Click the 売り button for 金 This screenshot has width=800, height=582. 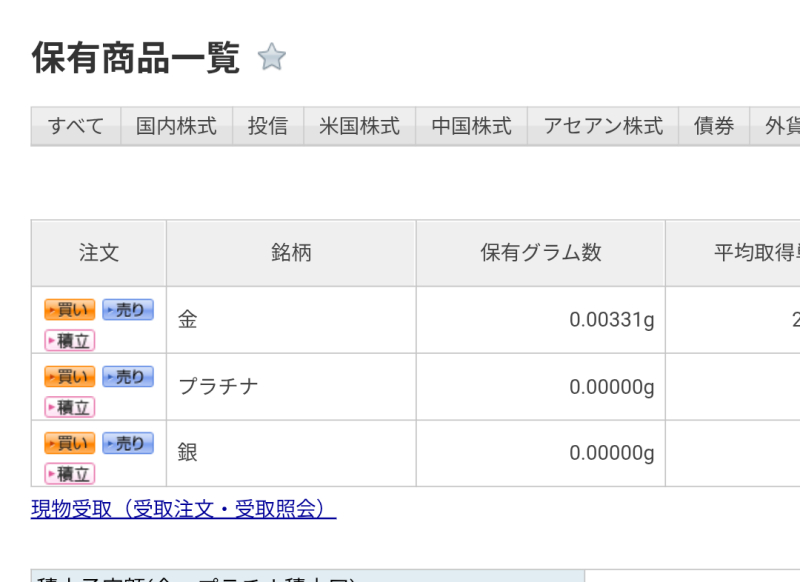click(127, 310)
